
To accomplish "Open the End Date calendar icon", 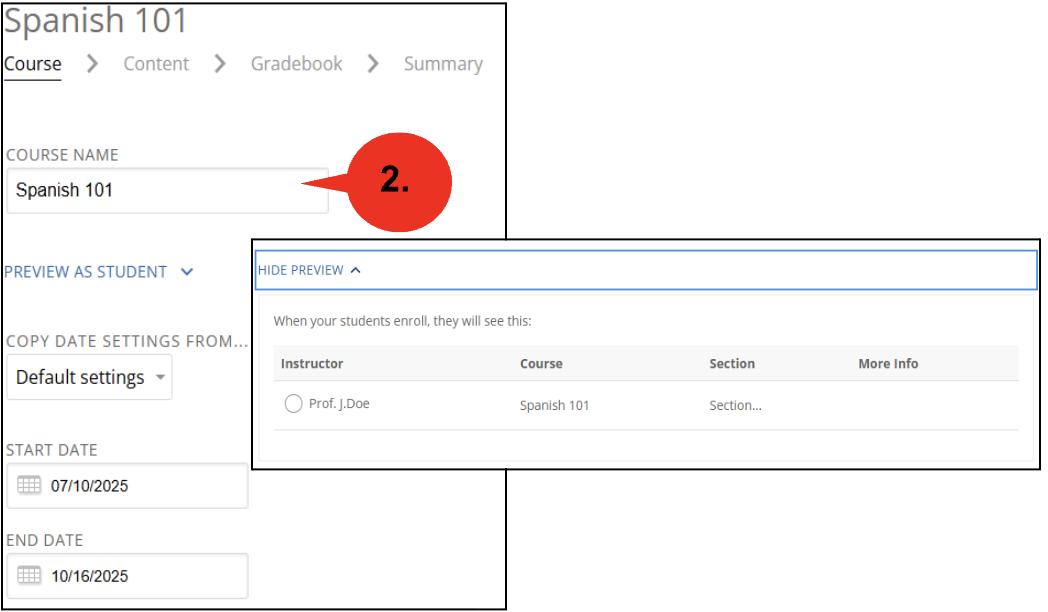I will [x=29, y=575].
